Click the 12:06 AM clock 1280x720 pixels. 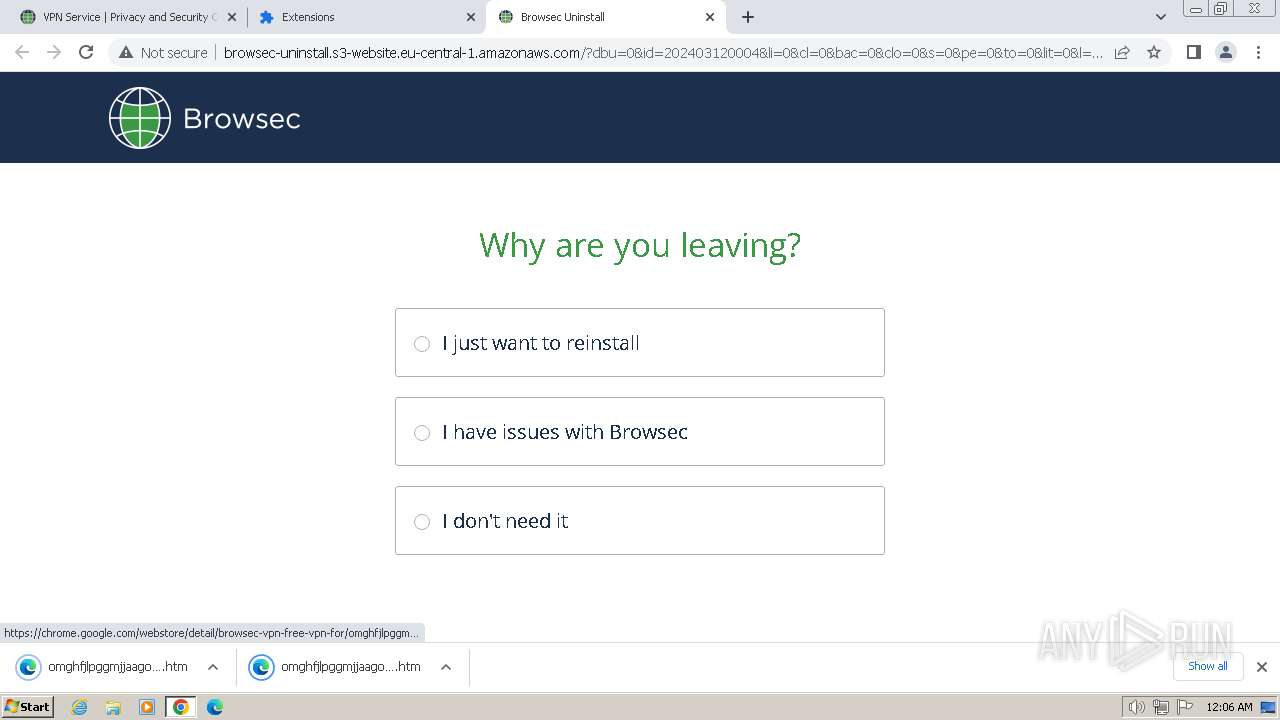pyautogui.click(x=1229, y=707)
